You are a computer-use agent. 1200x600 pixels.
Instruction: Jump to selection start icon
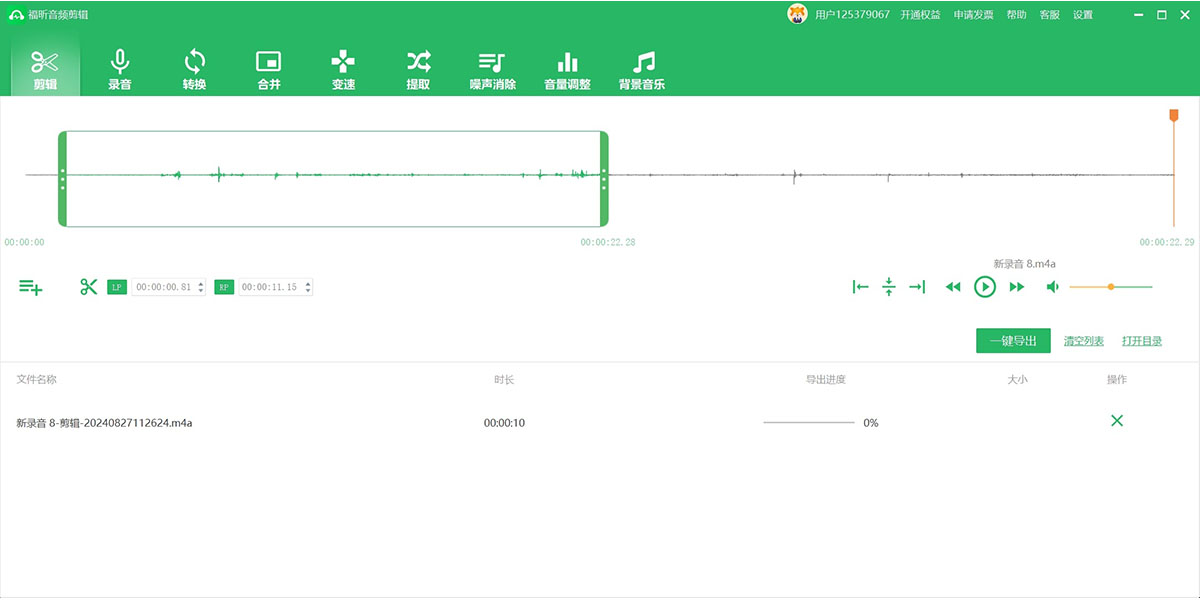(x=860, y=287)
